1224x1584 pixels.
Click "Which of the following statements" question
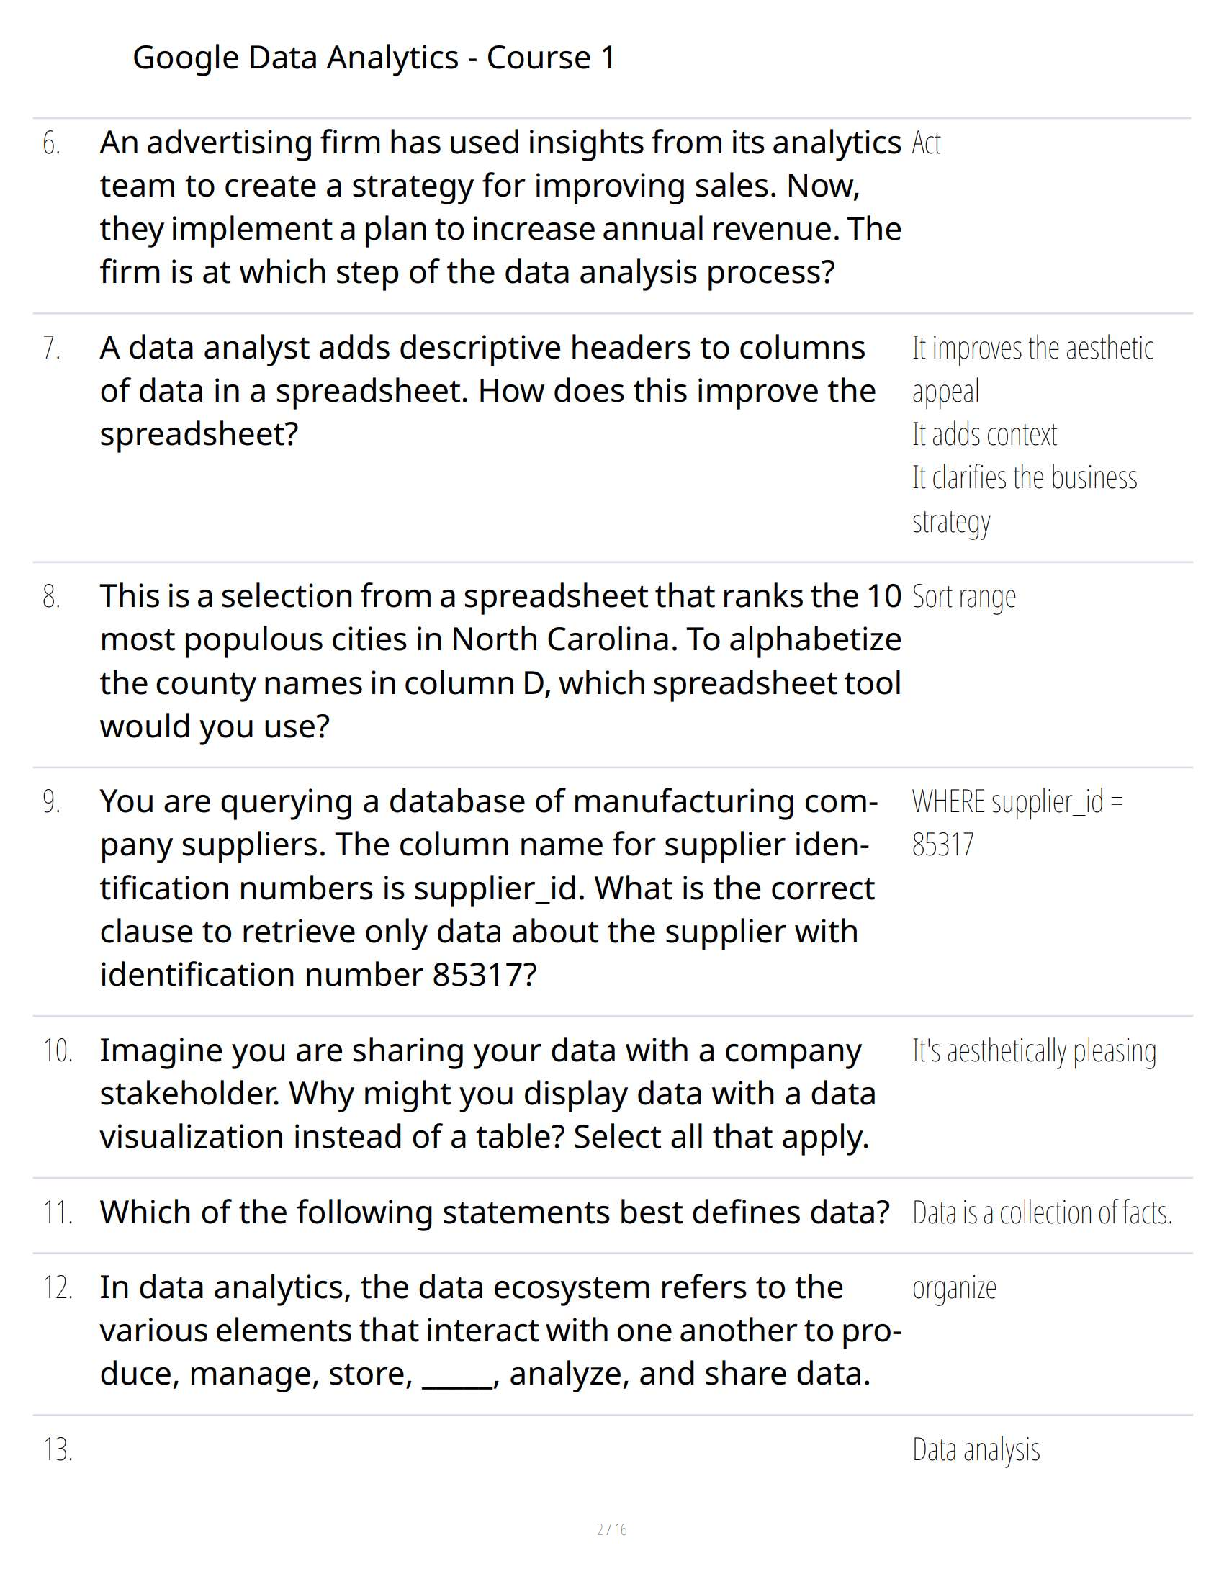(494, 1213)
